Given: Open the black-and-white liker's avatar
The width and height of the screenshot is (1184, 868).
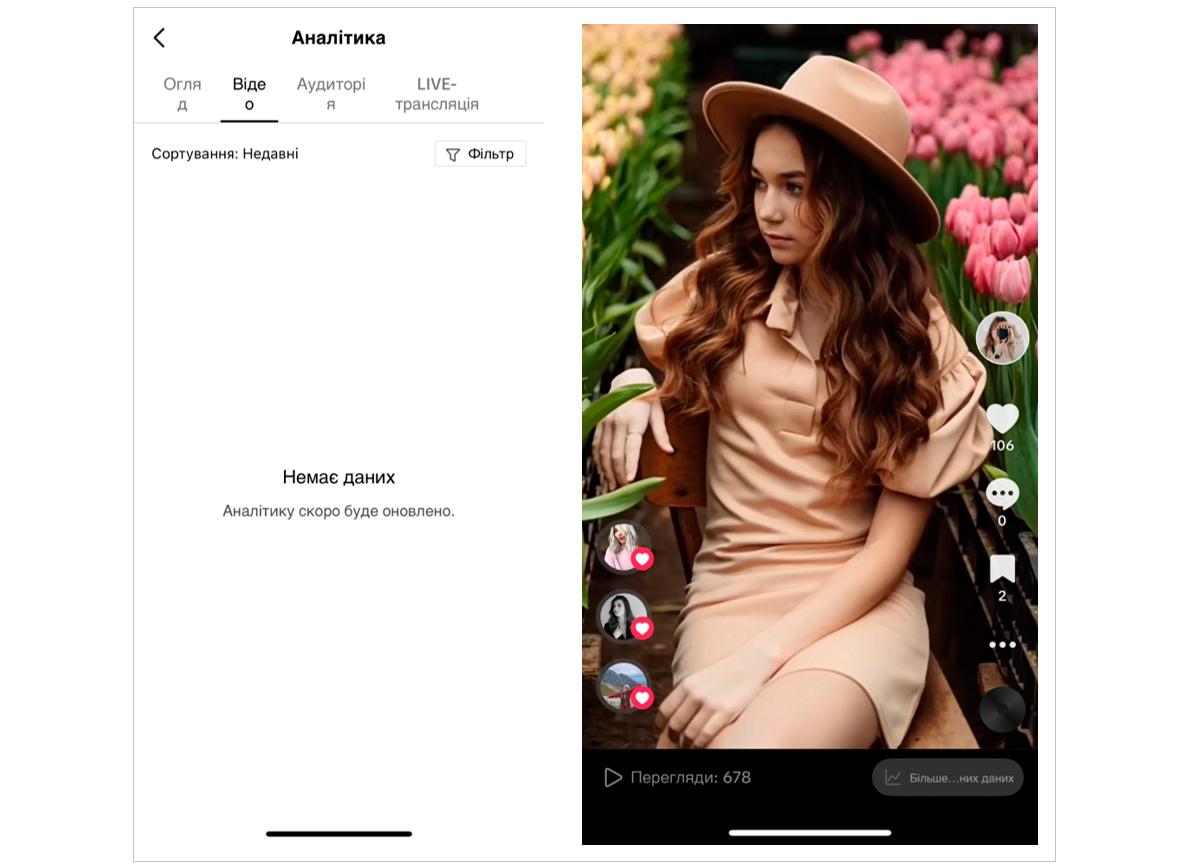Looking at the screenshot, I should 622,615.
